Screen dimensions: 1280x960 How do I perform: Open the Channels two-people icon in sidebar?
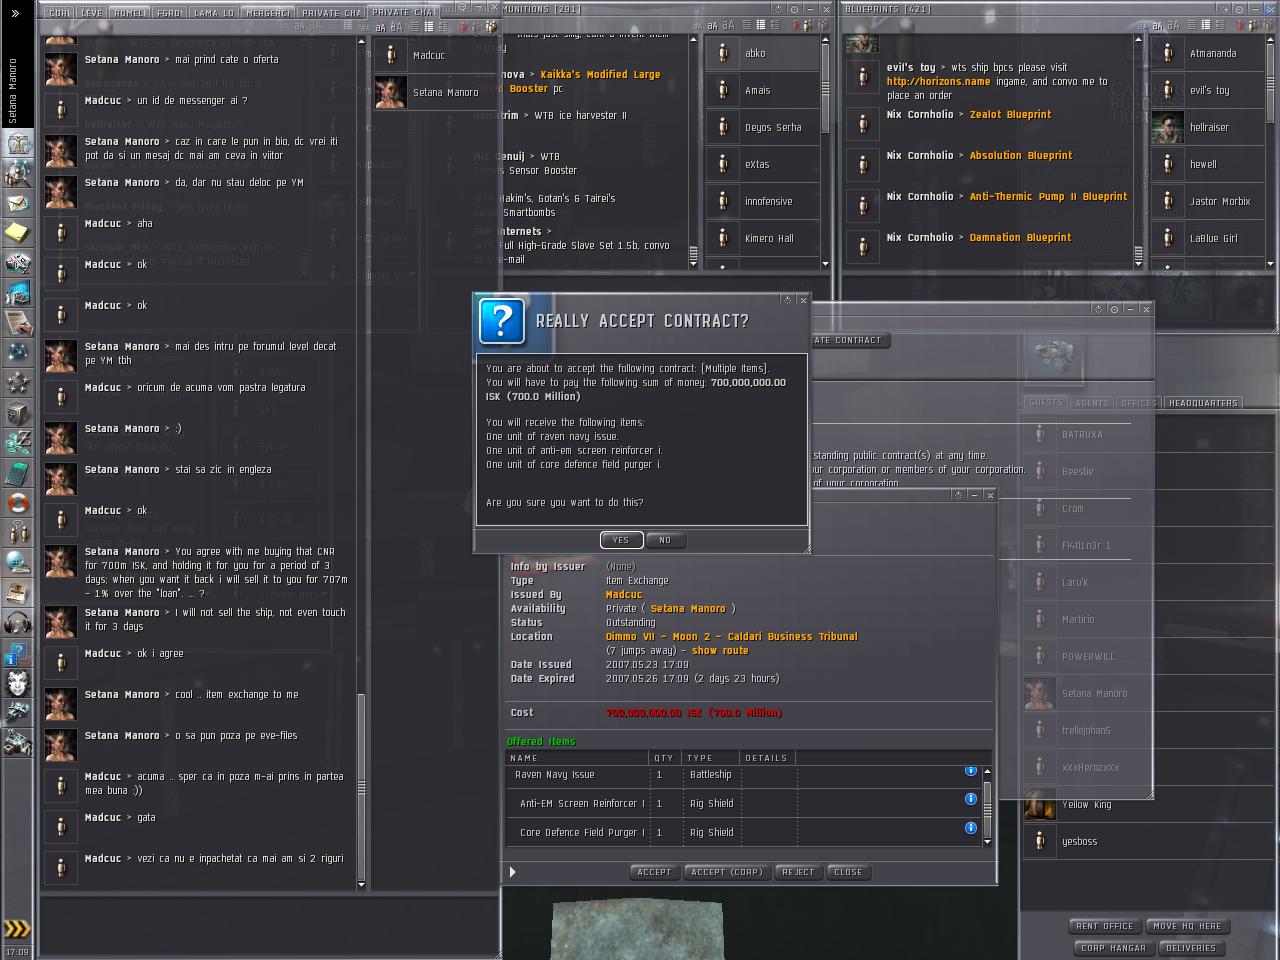coord(17,533)
